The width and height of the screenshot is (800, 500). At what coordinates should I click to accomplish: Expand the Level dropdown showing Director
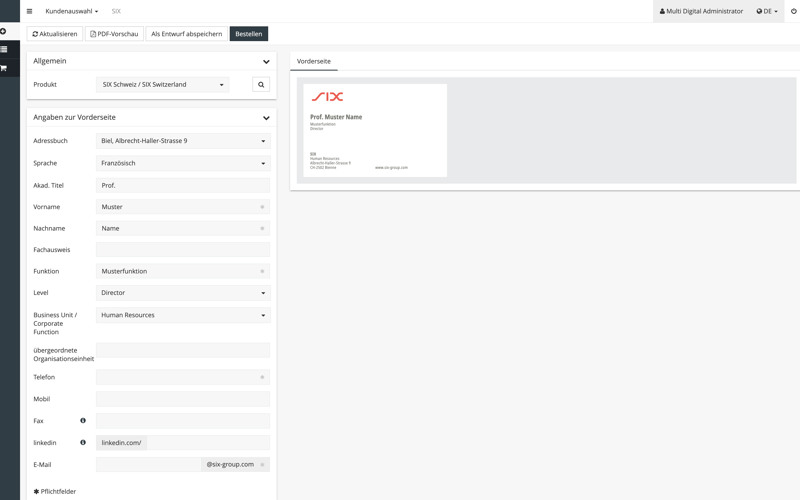[x=183, y=293]
